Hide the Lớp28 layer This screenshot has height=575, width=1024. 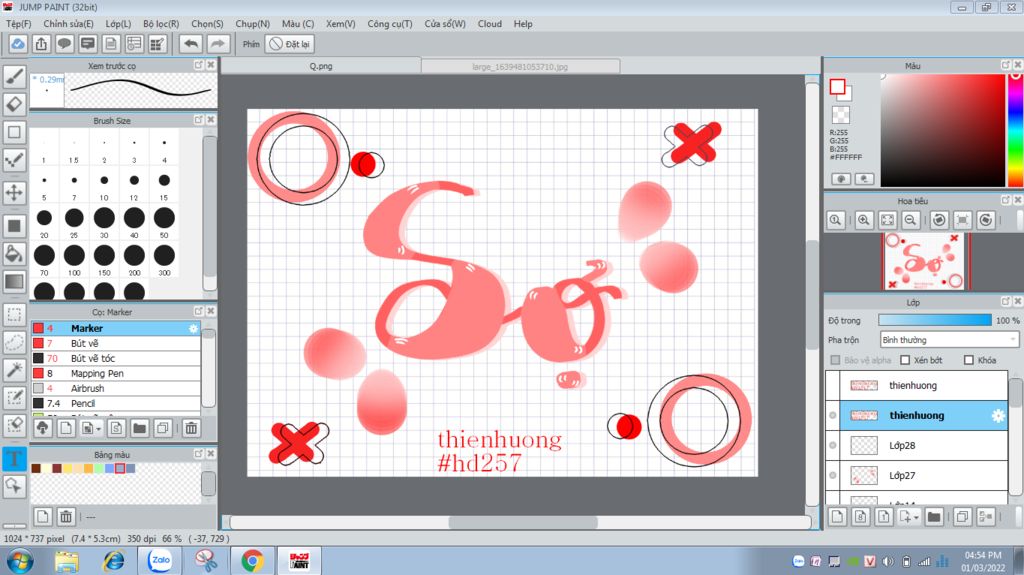pyautogui.click(x=833, y=446)
